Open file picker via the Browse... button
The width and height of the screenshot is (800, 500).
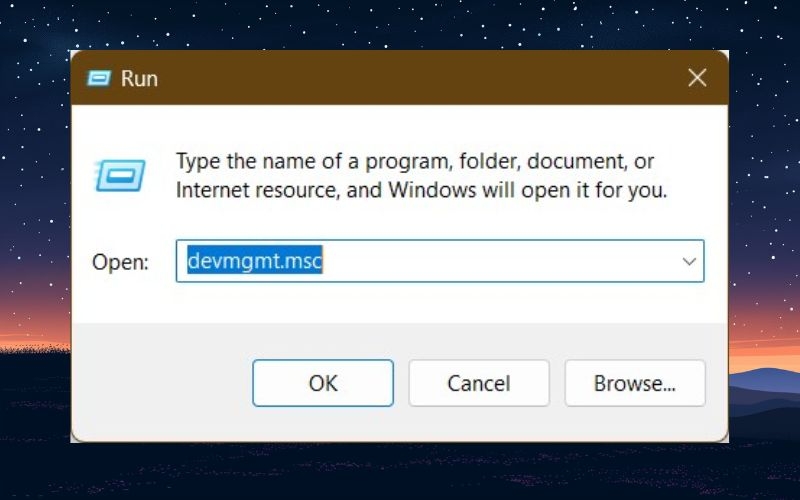click(635, 383)
